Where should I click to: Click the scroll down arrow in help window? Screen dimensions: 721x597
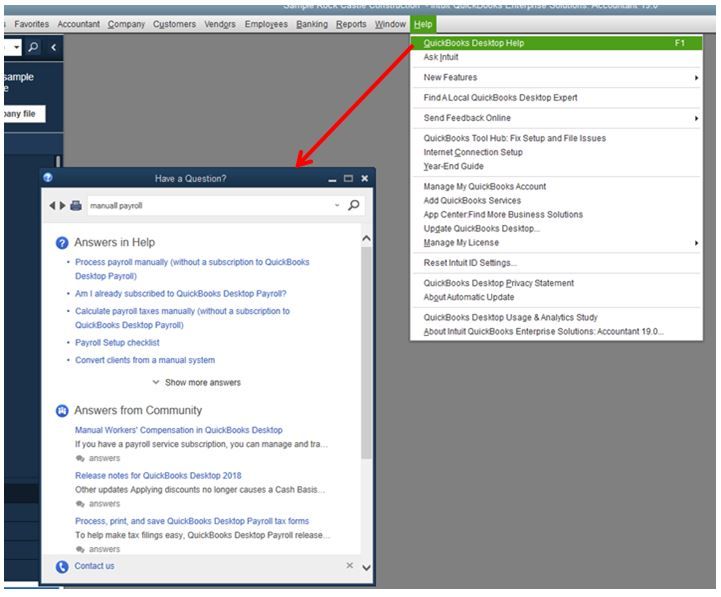point(366,568)
